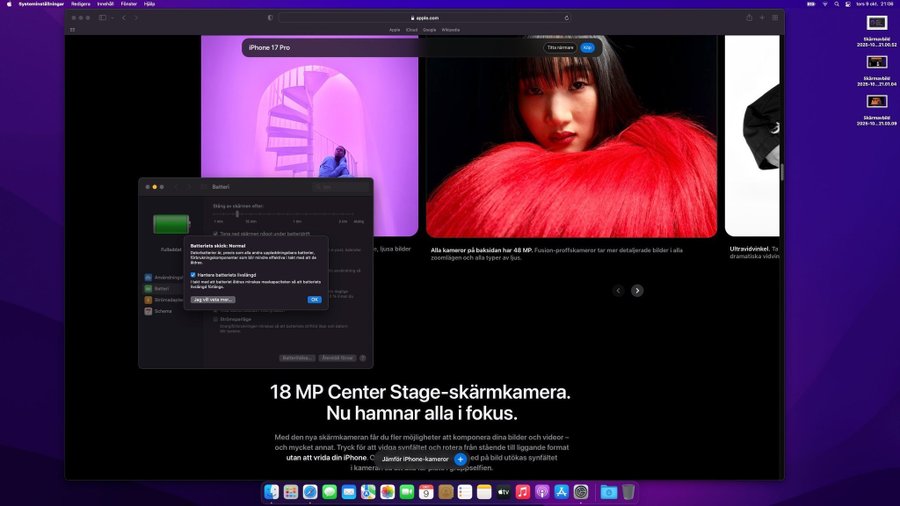The height and width of the screenshot is (506, 900).
Task: Expand the sidebar dropdown arrow in Safari
Action: tap(111, 17)
